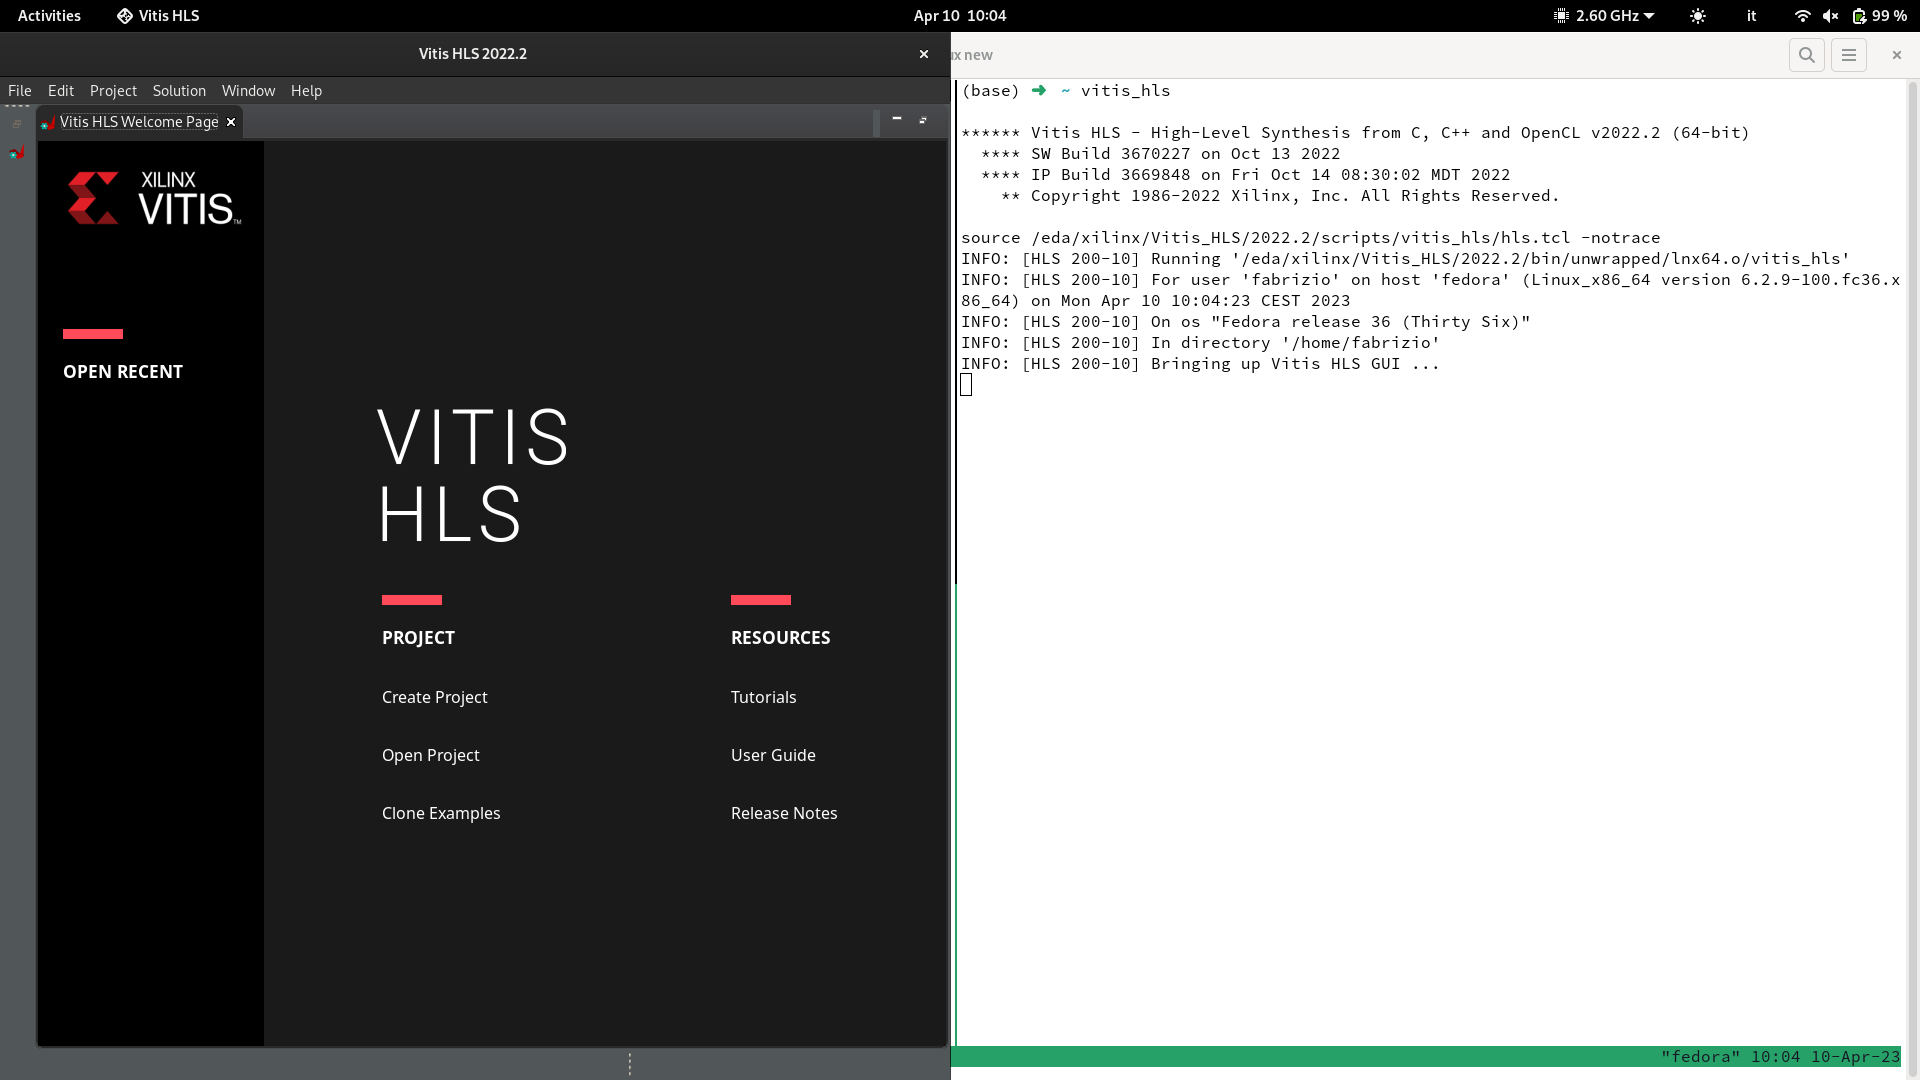Screen dimensions: 1920x1080
Task: Click the Clone Examples link
Action: coord(441,813)
